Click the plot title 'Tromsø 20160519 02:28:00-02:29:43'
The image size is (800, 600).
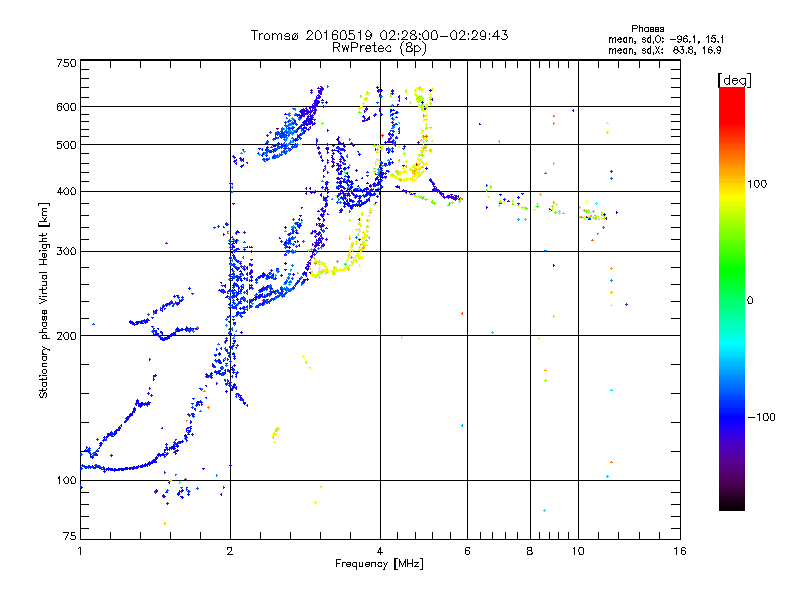point(379,35)
